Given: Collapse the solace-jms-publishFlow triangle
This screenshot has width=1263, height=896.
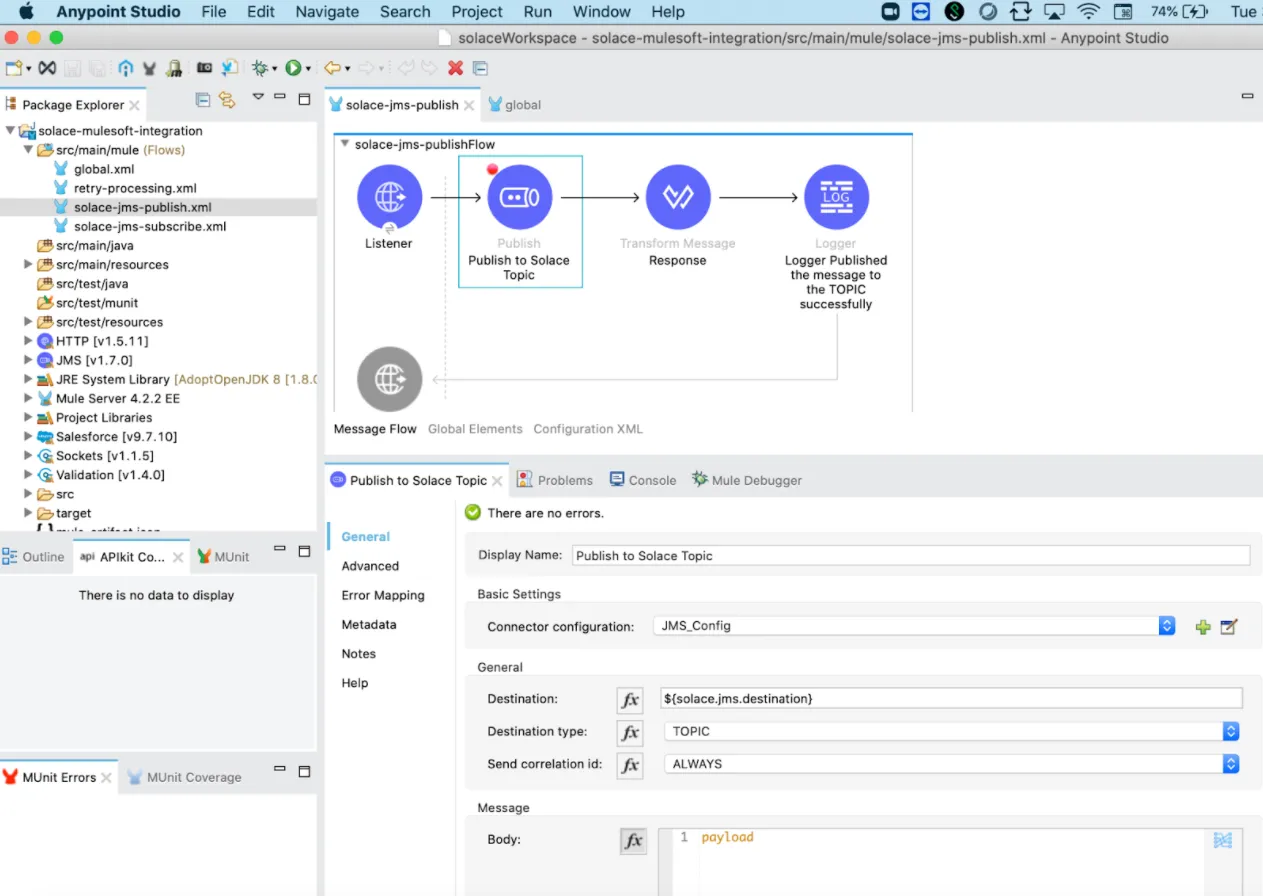Looking at the screenshot, I should (x=345, y=144).
